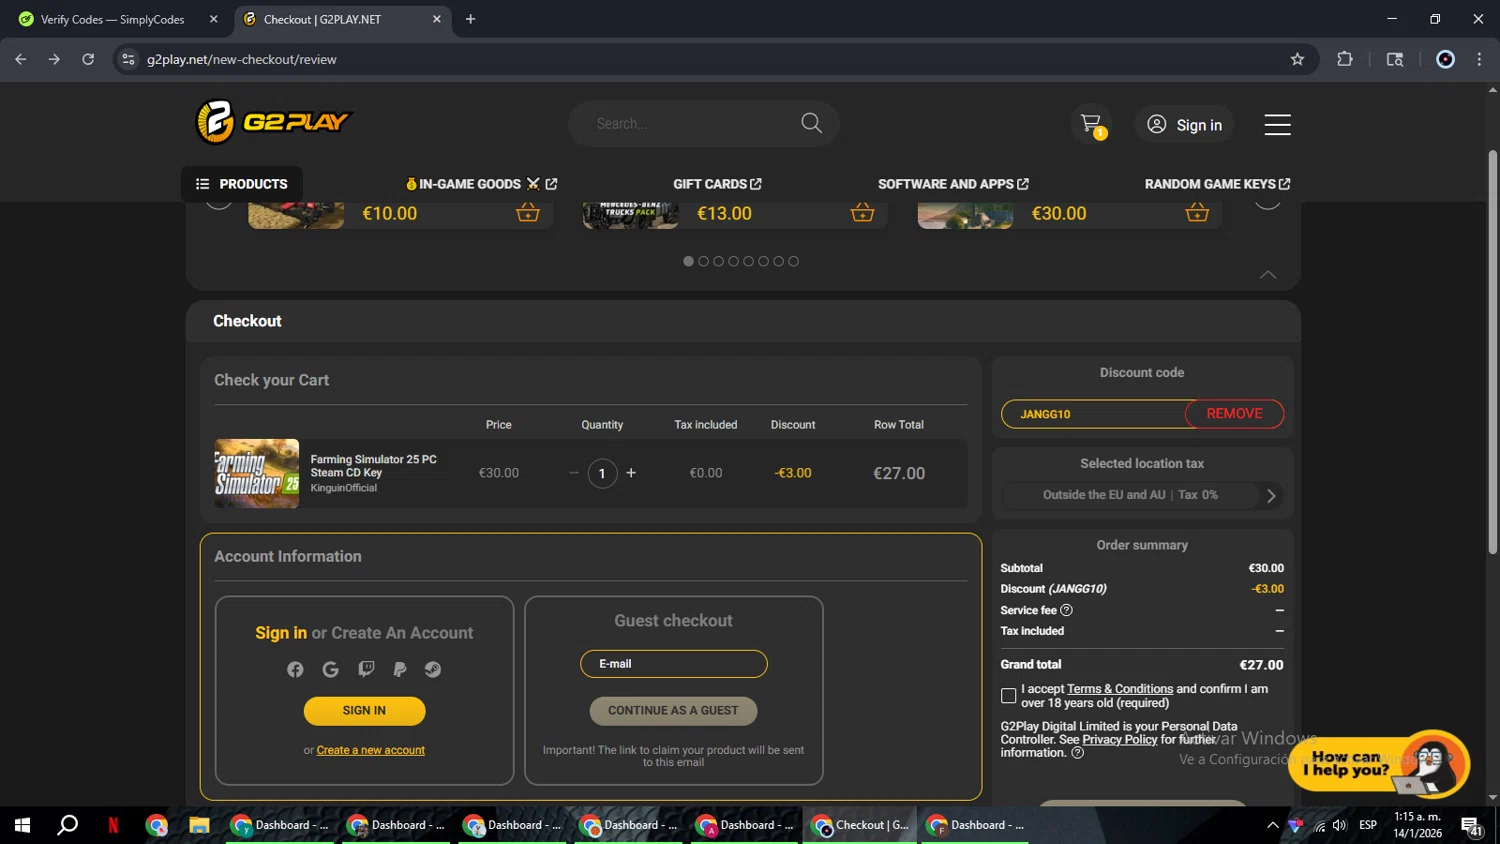Sign in with Facebook icon
This screenshot has width=1500, height=844.
[x=295, y=670]
